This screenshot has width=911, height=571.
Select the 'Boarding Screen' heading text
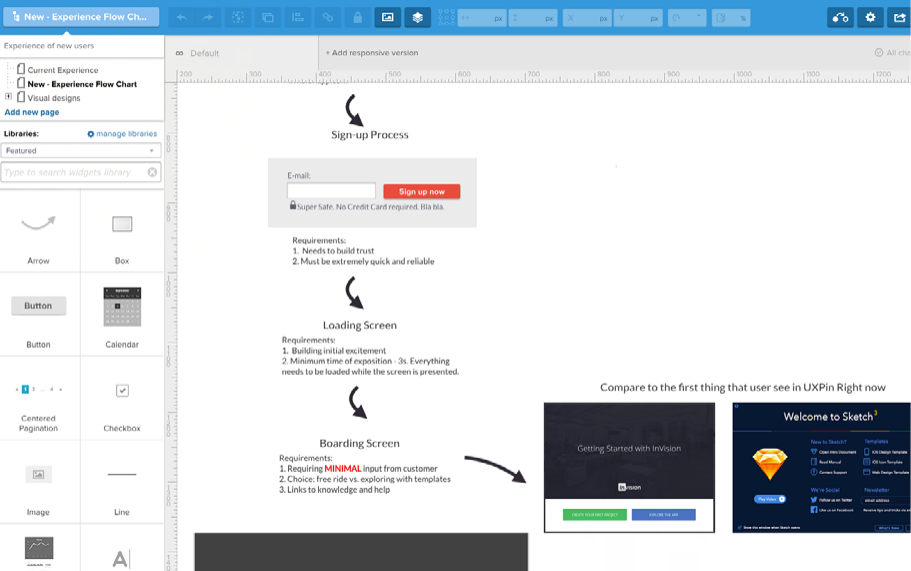(360, 443)
